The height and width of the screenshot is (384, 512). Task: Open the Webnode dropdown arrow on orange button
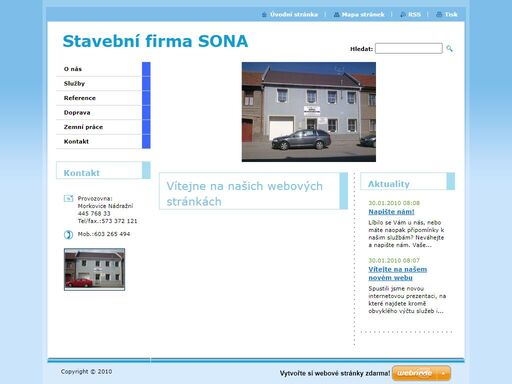coord(443,373)
